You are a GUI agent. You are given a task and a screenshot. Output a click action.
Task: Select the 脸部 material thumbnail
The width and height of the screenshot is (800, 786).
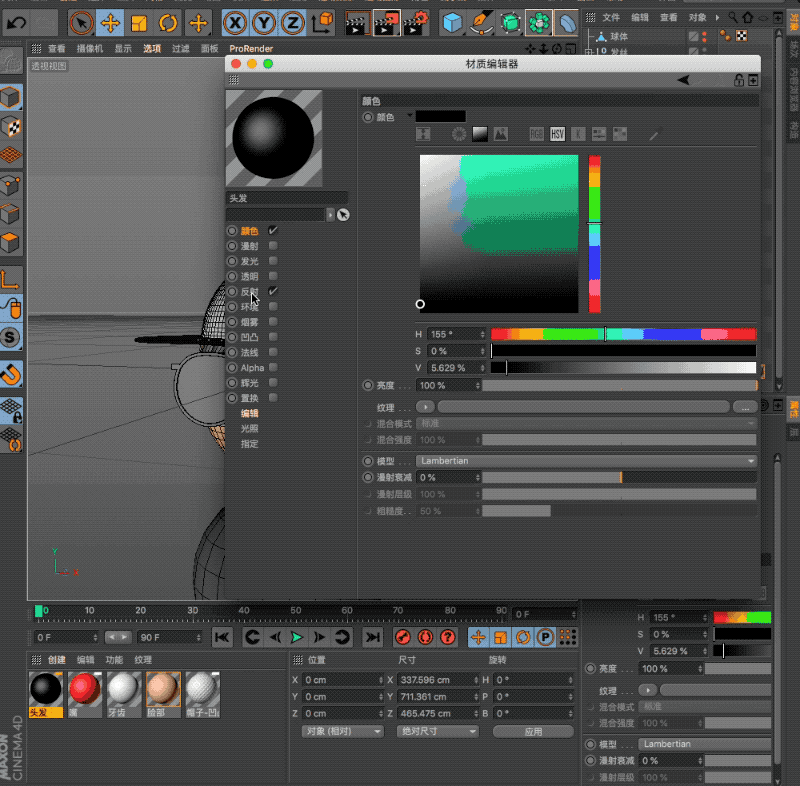(163, 694)
